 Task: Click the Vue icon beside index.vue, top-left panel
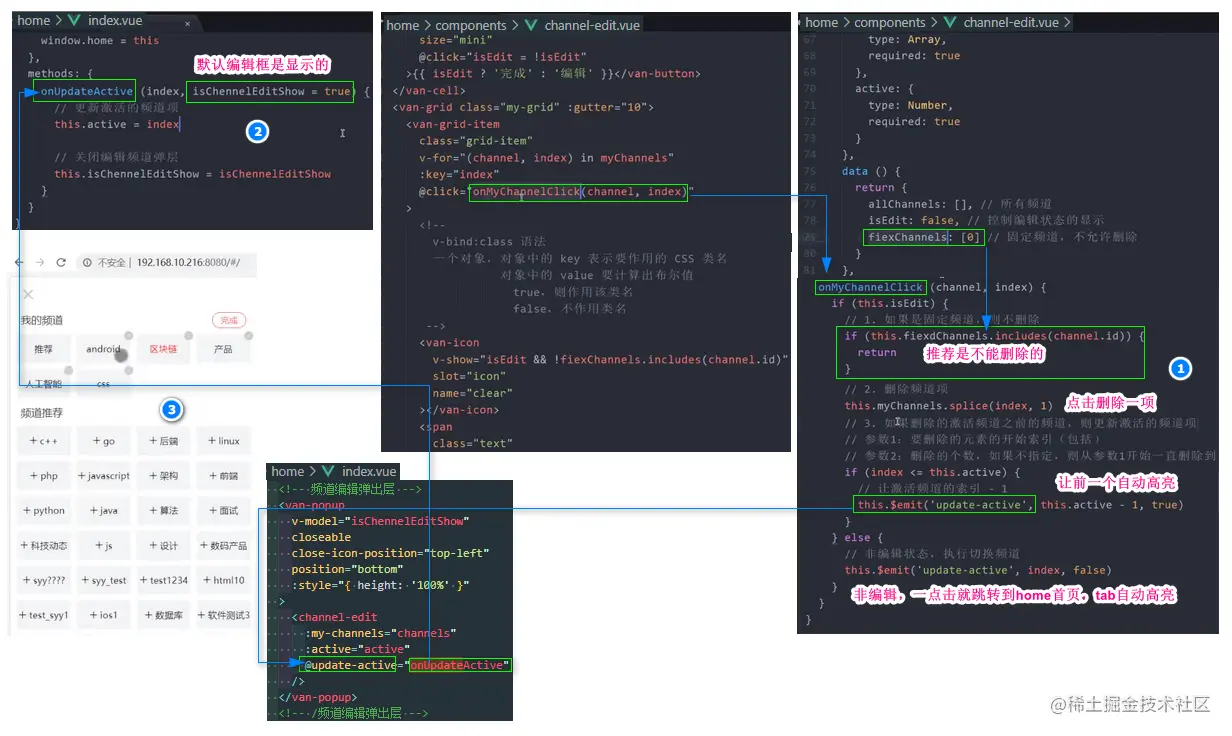click(74, 20)
